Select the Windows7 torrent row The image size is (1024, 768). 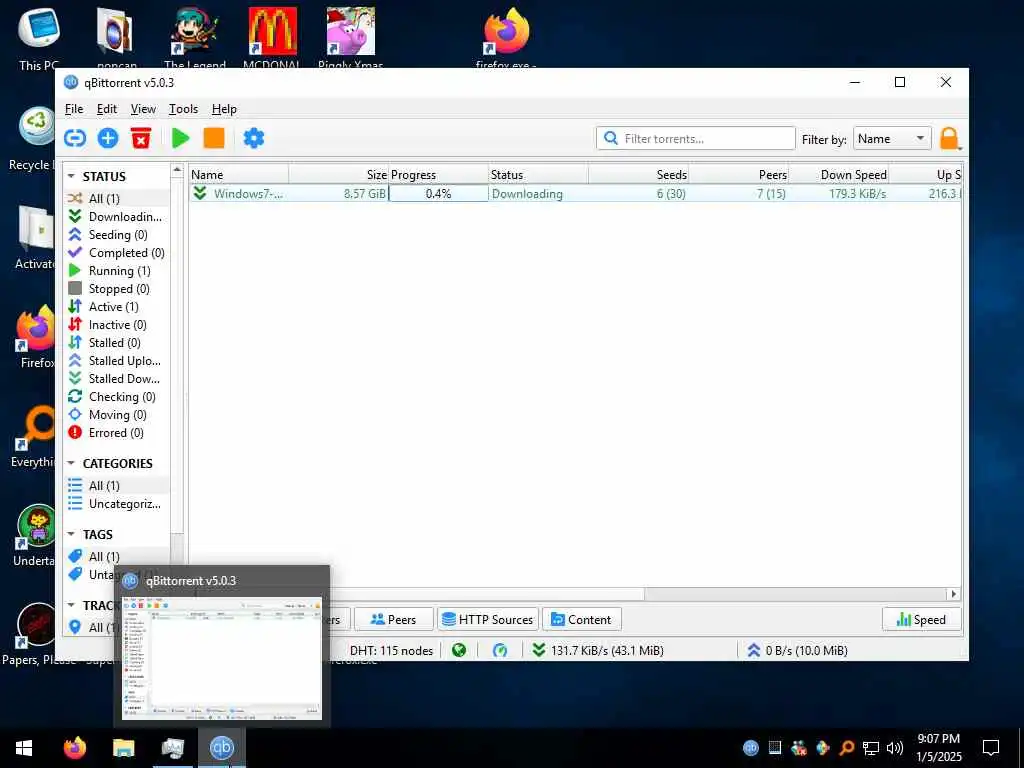[575, 193]
